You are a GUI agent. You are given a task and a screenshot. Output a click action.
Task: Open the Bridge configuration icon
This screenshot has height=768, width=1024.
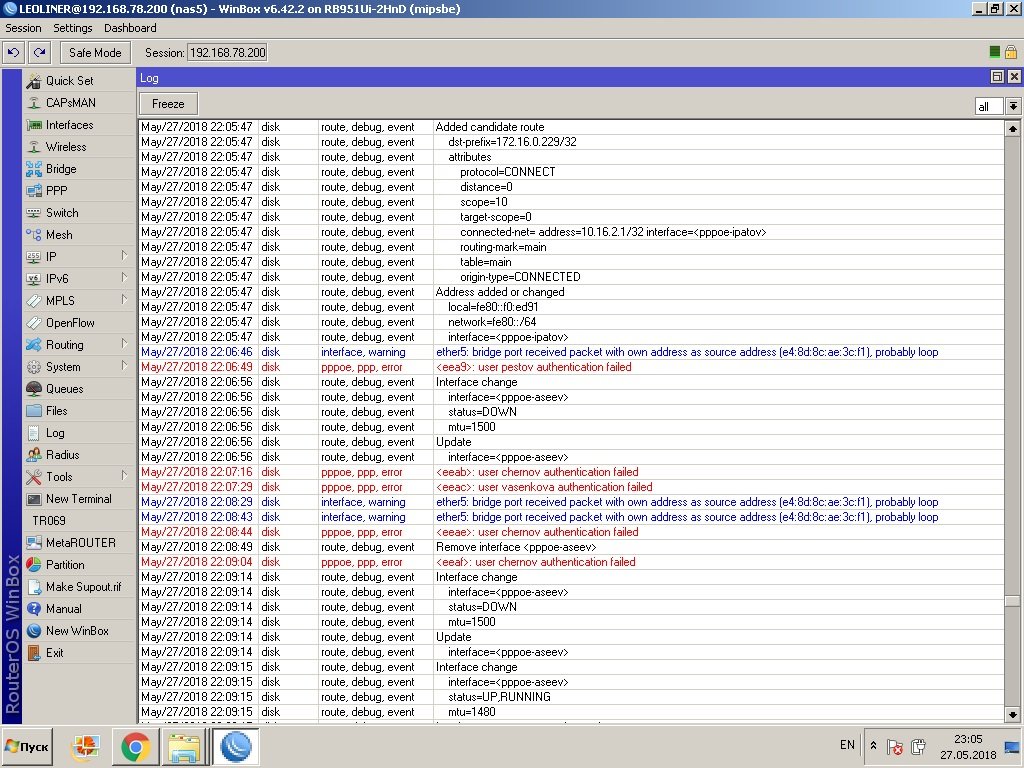tap(35, 169)
